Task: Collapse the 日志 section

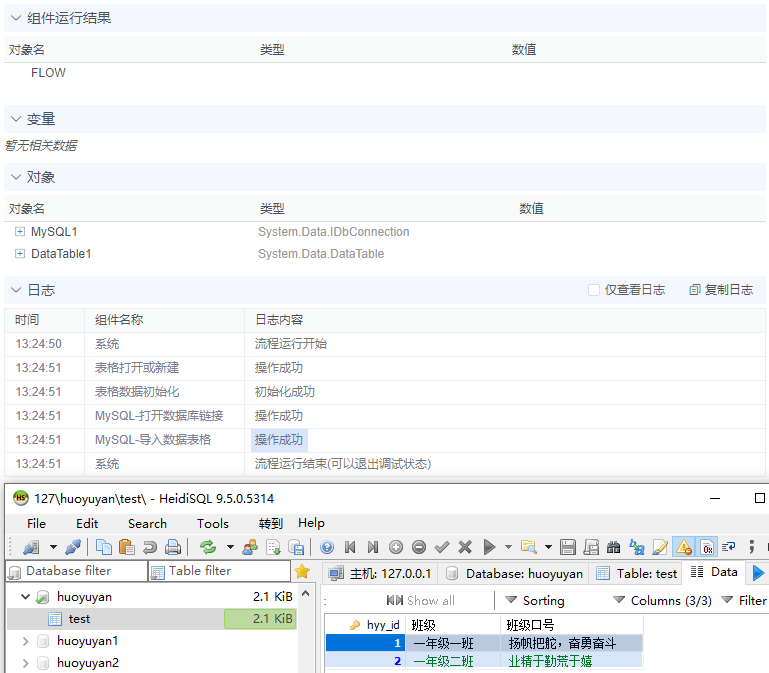Action: (x=16, y=290)
